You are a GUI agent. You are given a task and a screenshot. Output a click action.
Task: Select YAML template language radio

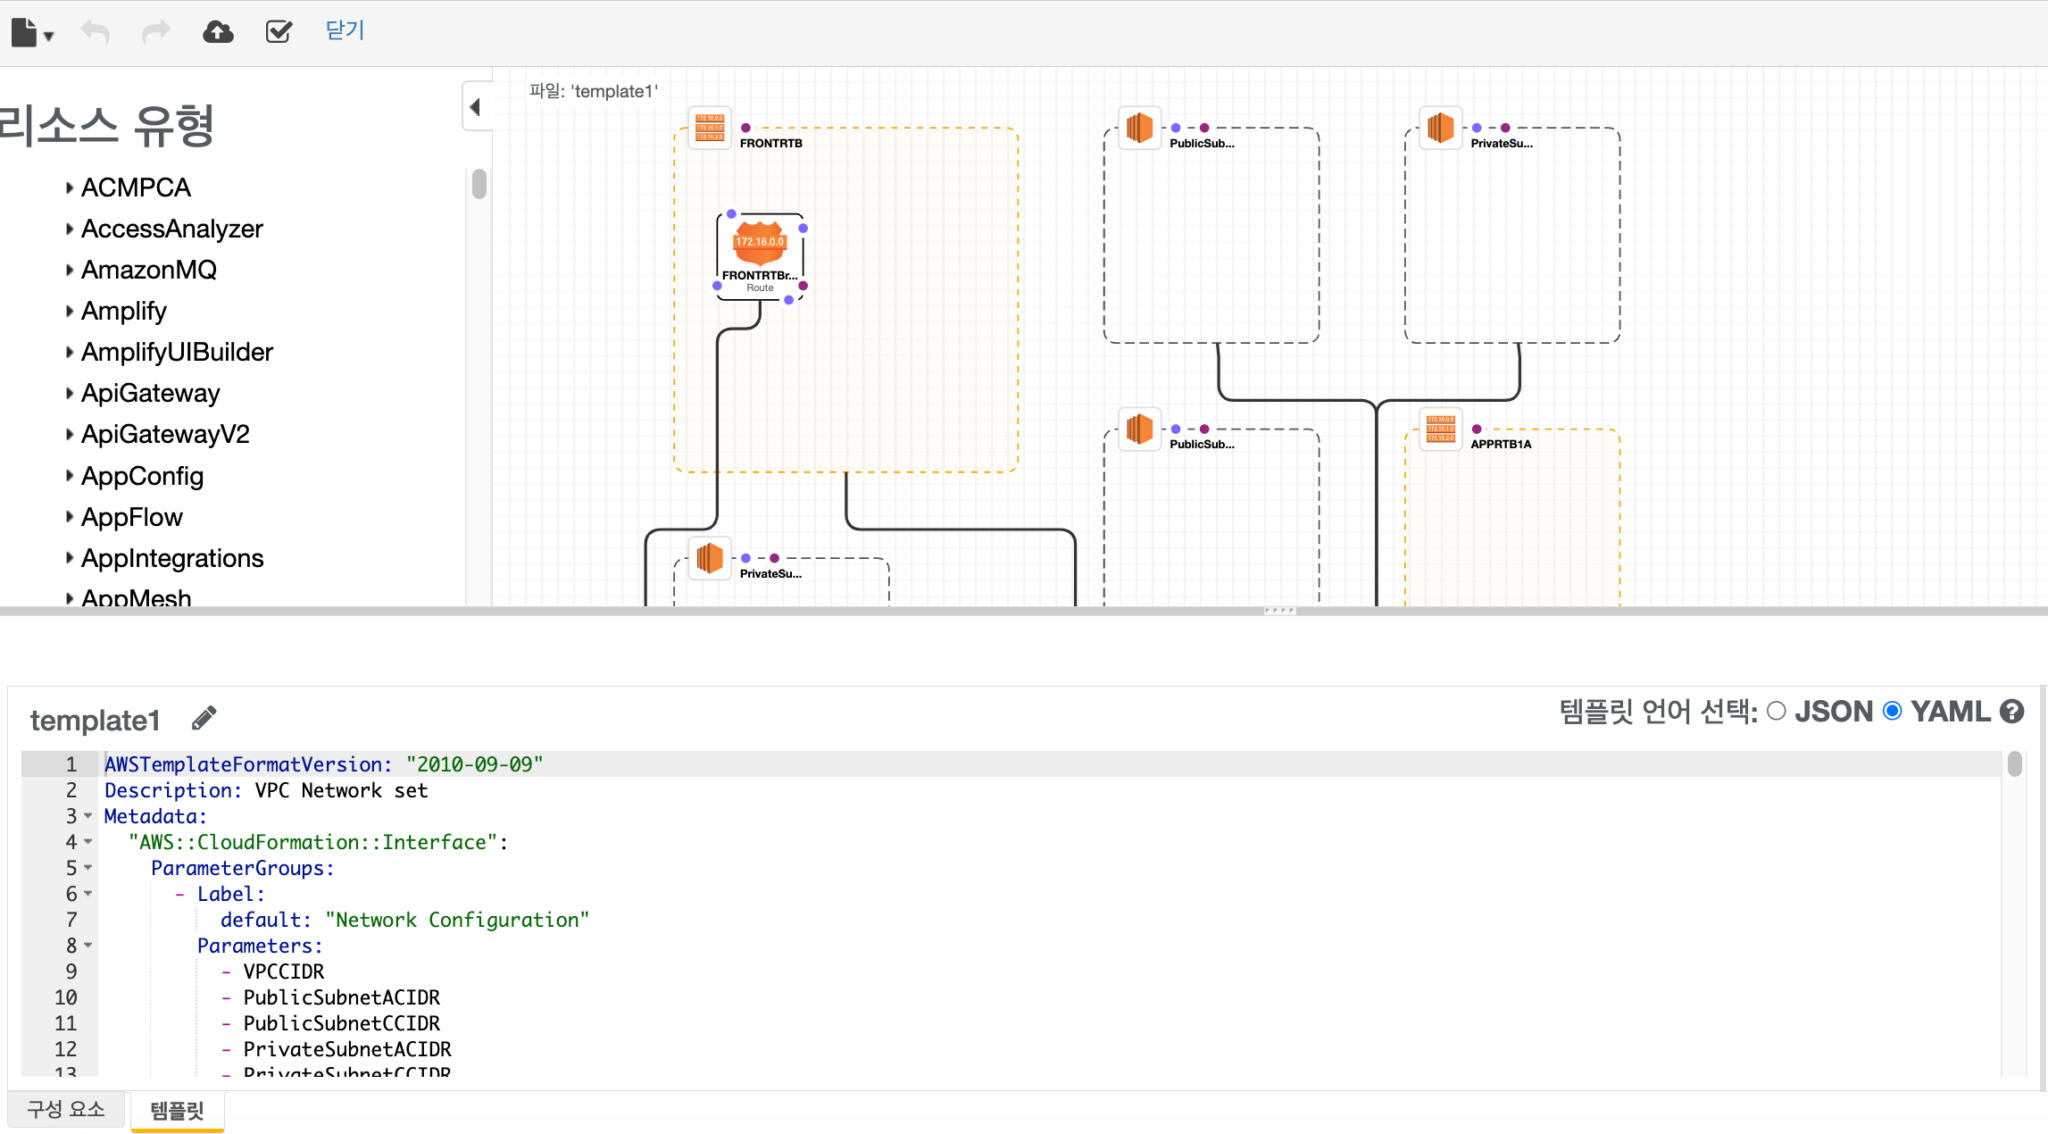click(1892, 711)
